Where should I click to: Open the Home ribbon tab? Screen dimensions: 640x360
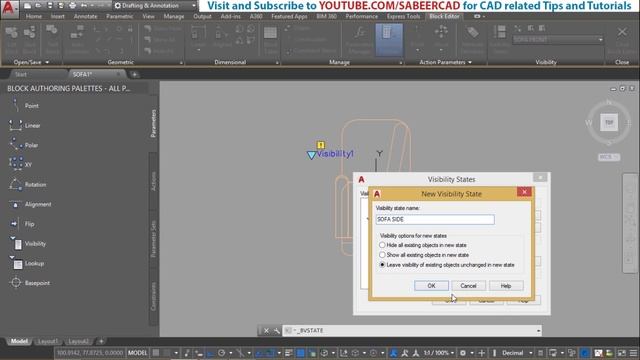(x=33, y=16)
